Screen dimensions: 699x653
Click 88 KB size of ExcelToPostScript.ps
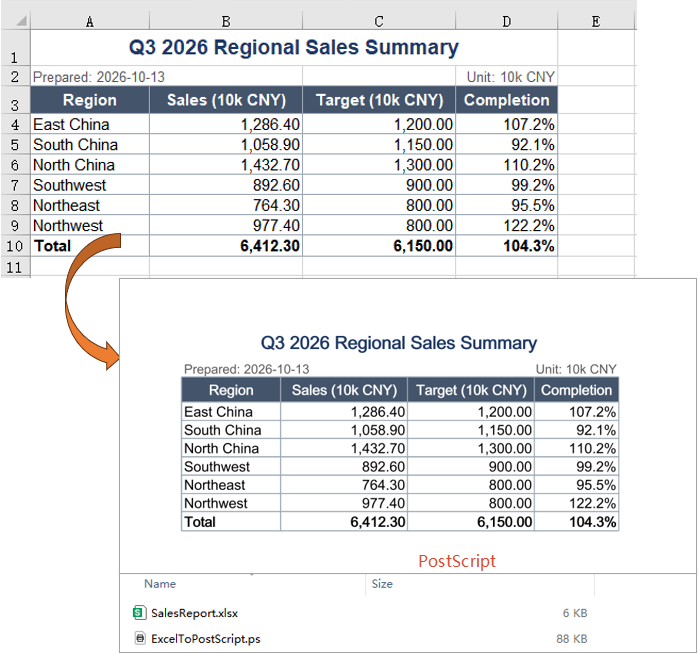pos(572,639)
